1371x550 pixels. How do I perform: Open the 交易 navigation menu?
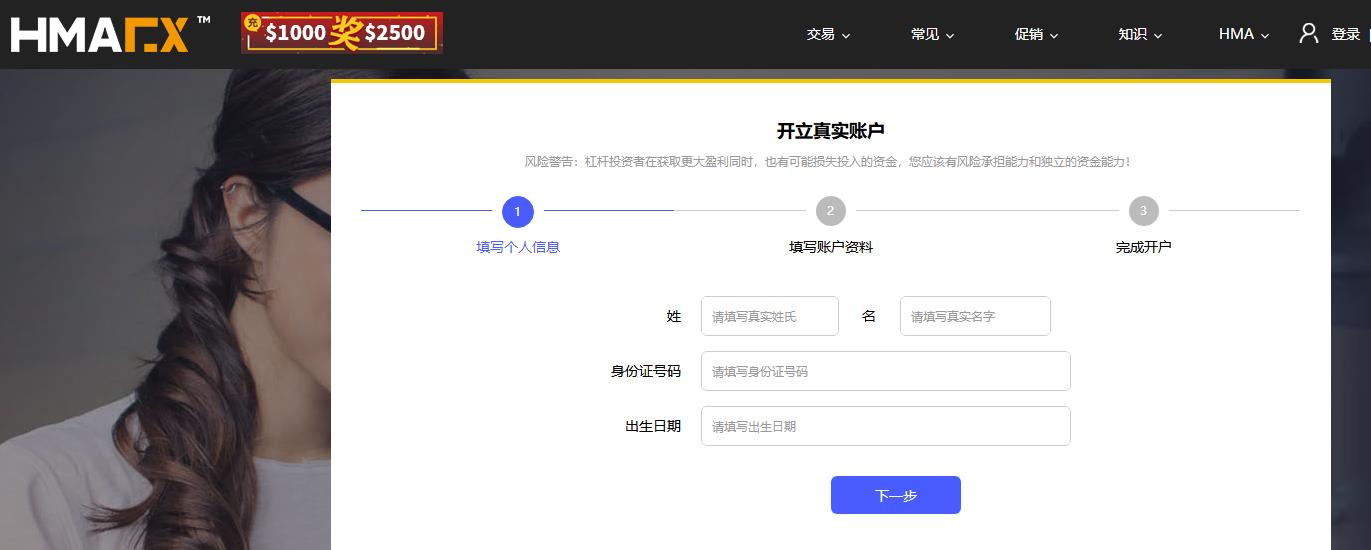click(x=828, y=34)
